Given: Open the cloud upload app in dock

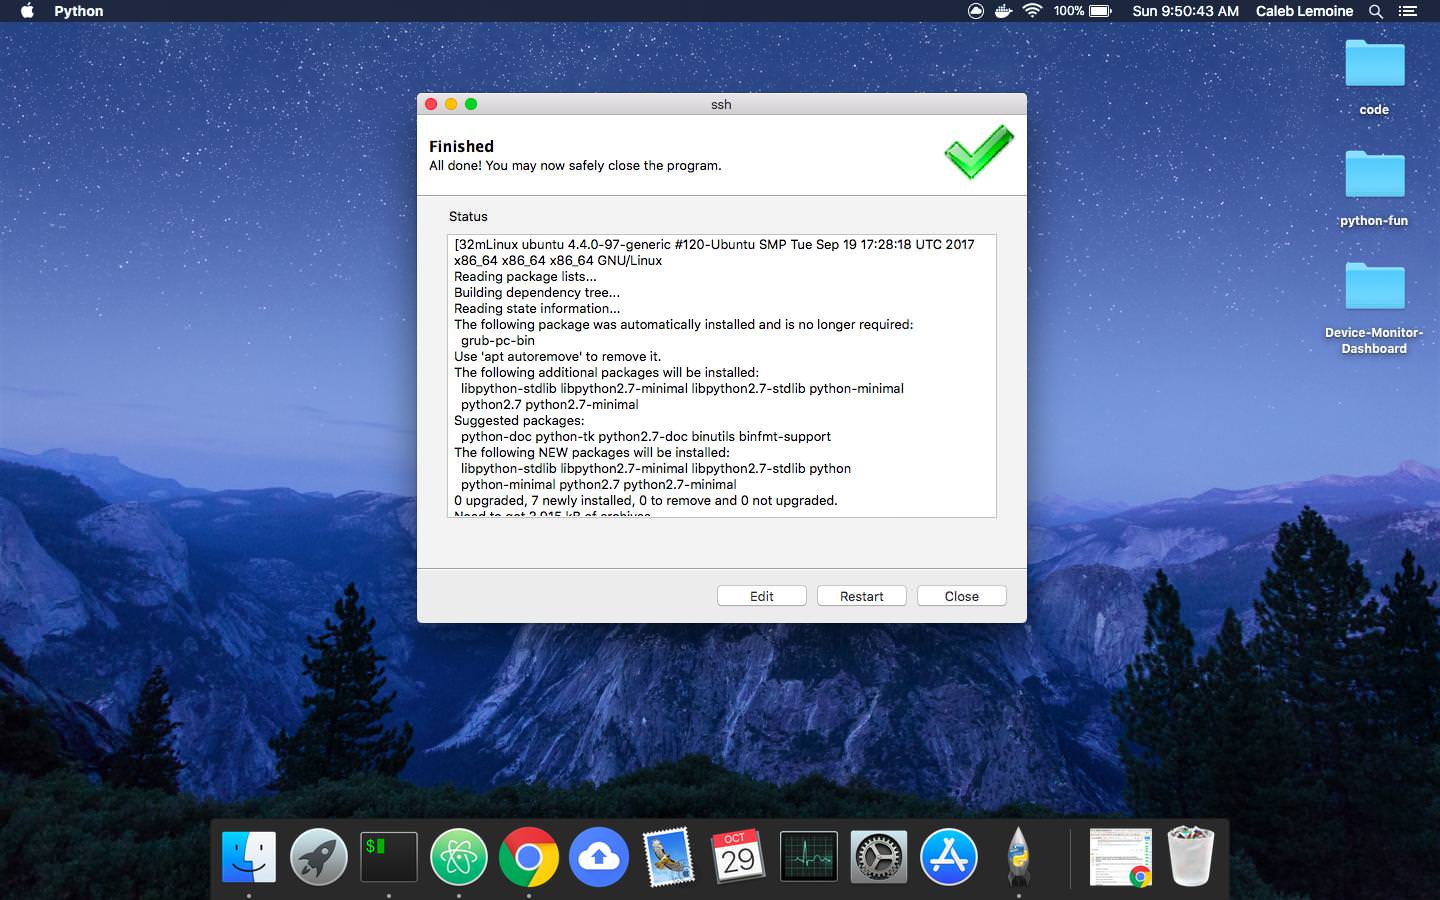Looking at the screenshot, I should pyautogui.click(x=598, y=857).
